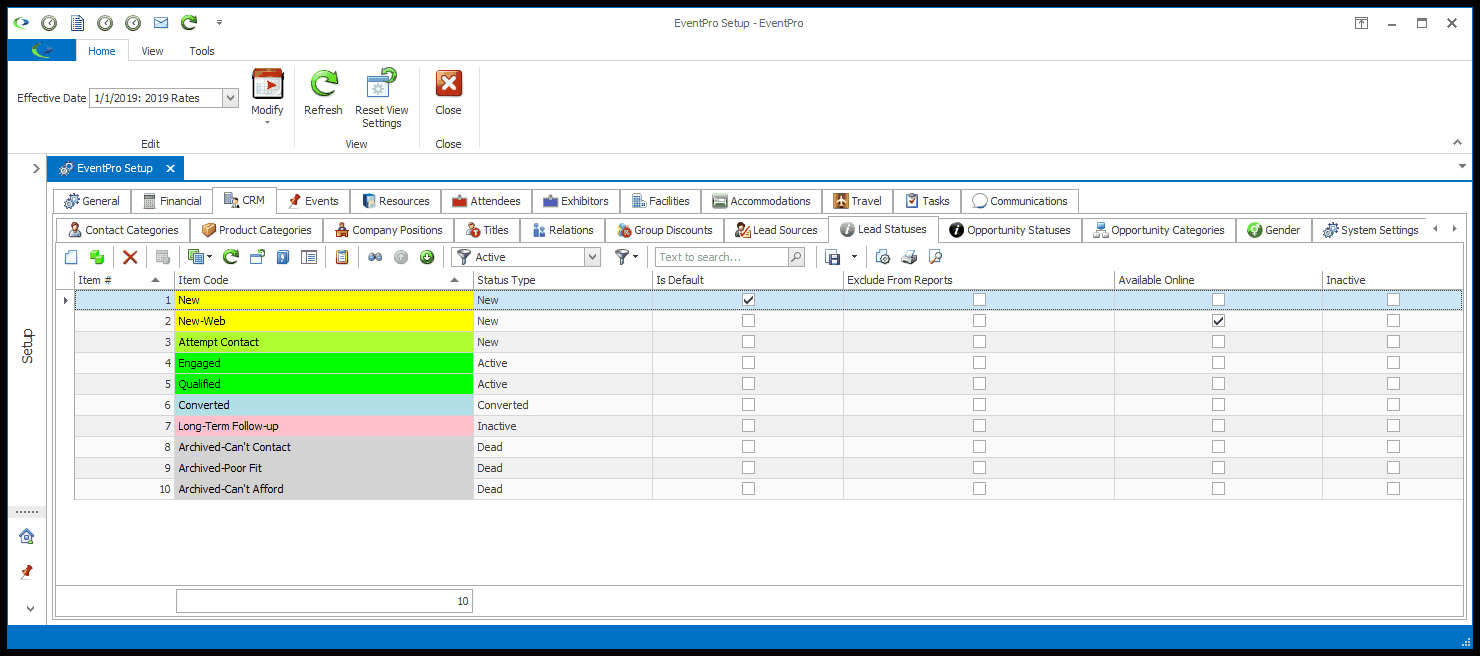This screenshot has height=656, width=1480.
Task: Click the Available Online column header
Action: tap(1218, 280)
